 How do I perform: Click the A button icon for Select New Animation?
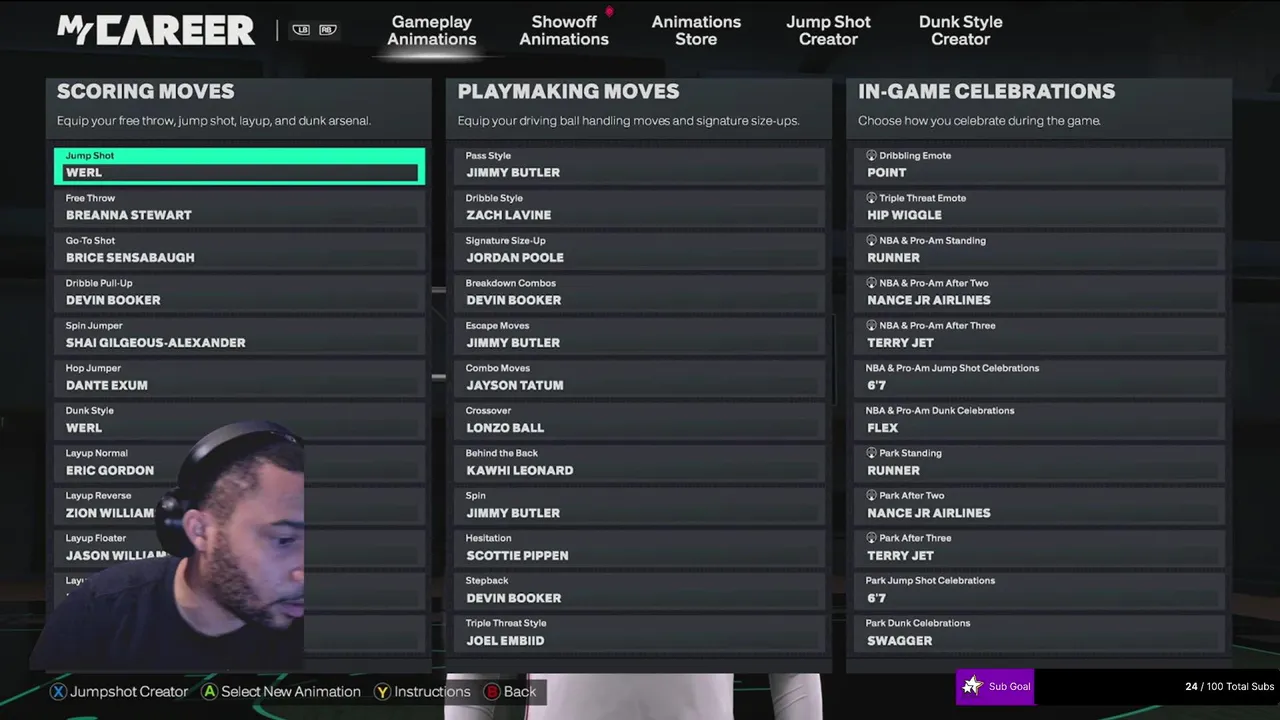209,691
